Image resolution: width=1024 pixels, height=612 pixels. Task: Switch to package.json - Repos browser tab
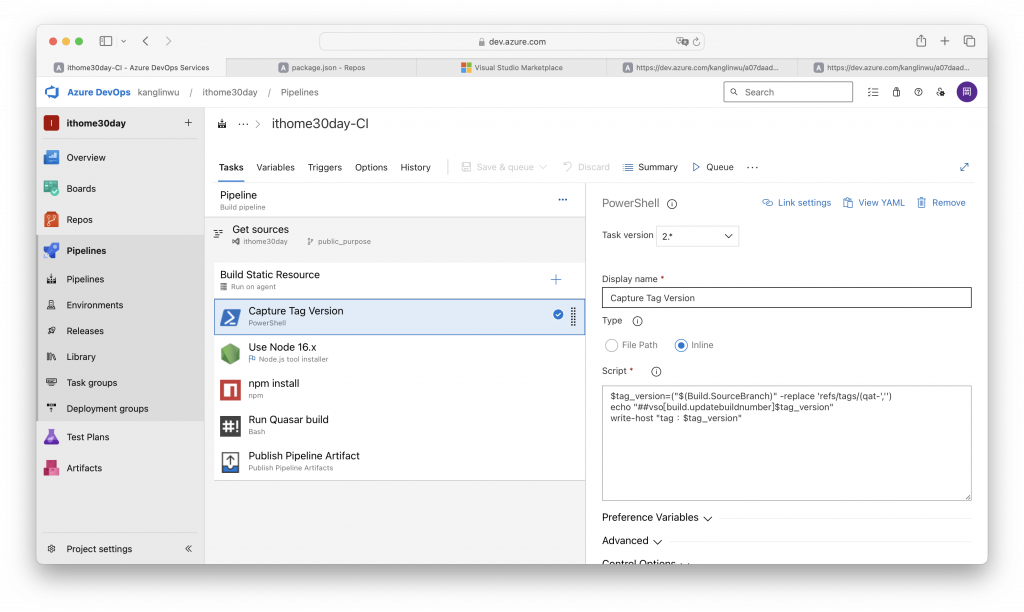pyautogui.click(x=321, y=67)
